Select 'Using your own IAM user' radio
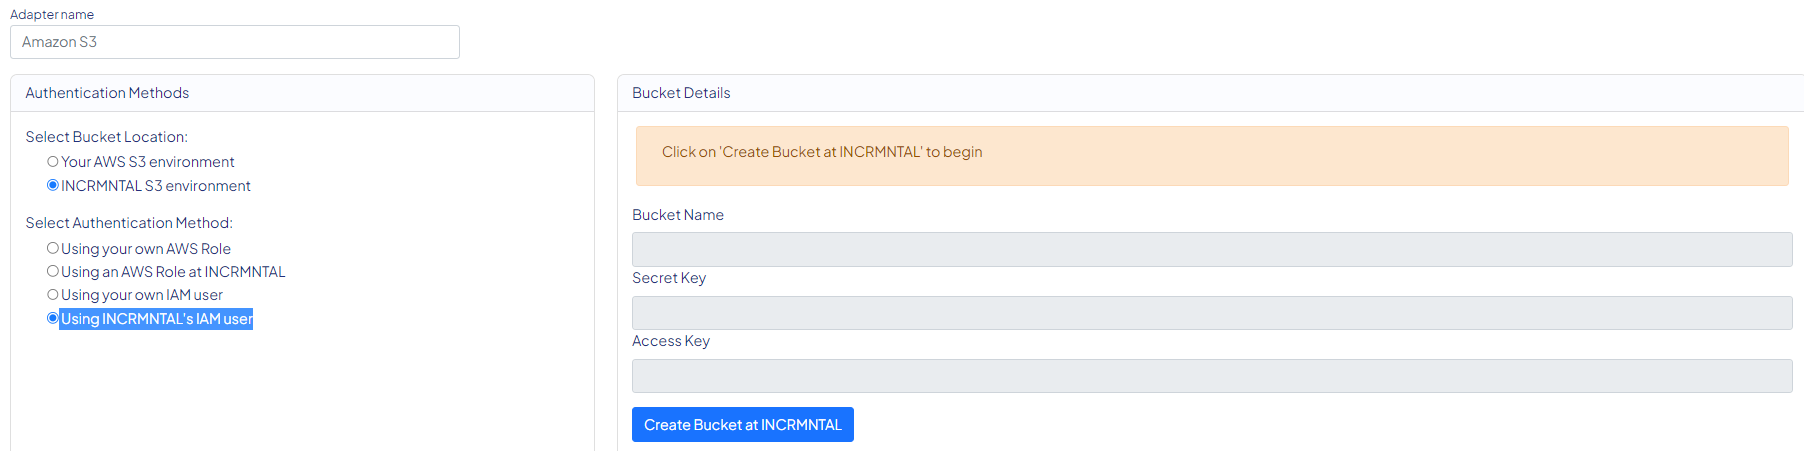This screenshot has width=1804, height=451. (53, 295)
